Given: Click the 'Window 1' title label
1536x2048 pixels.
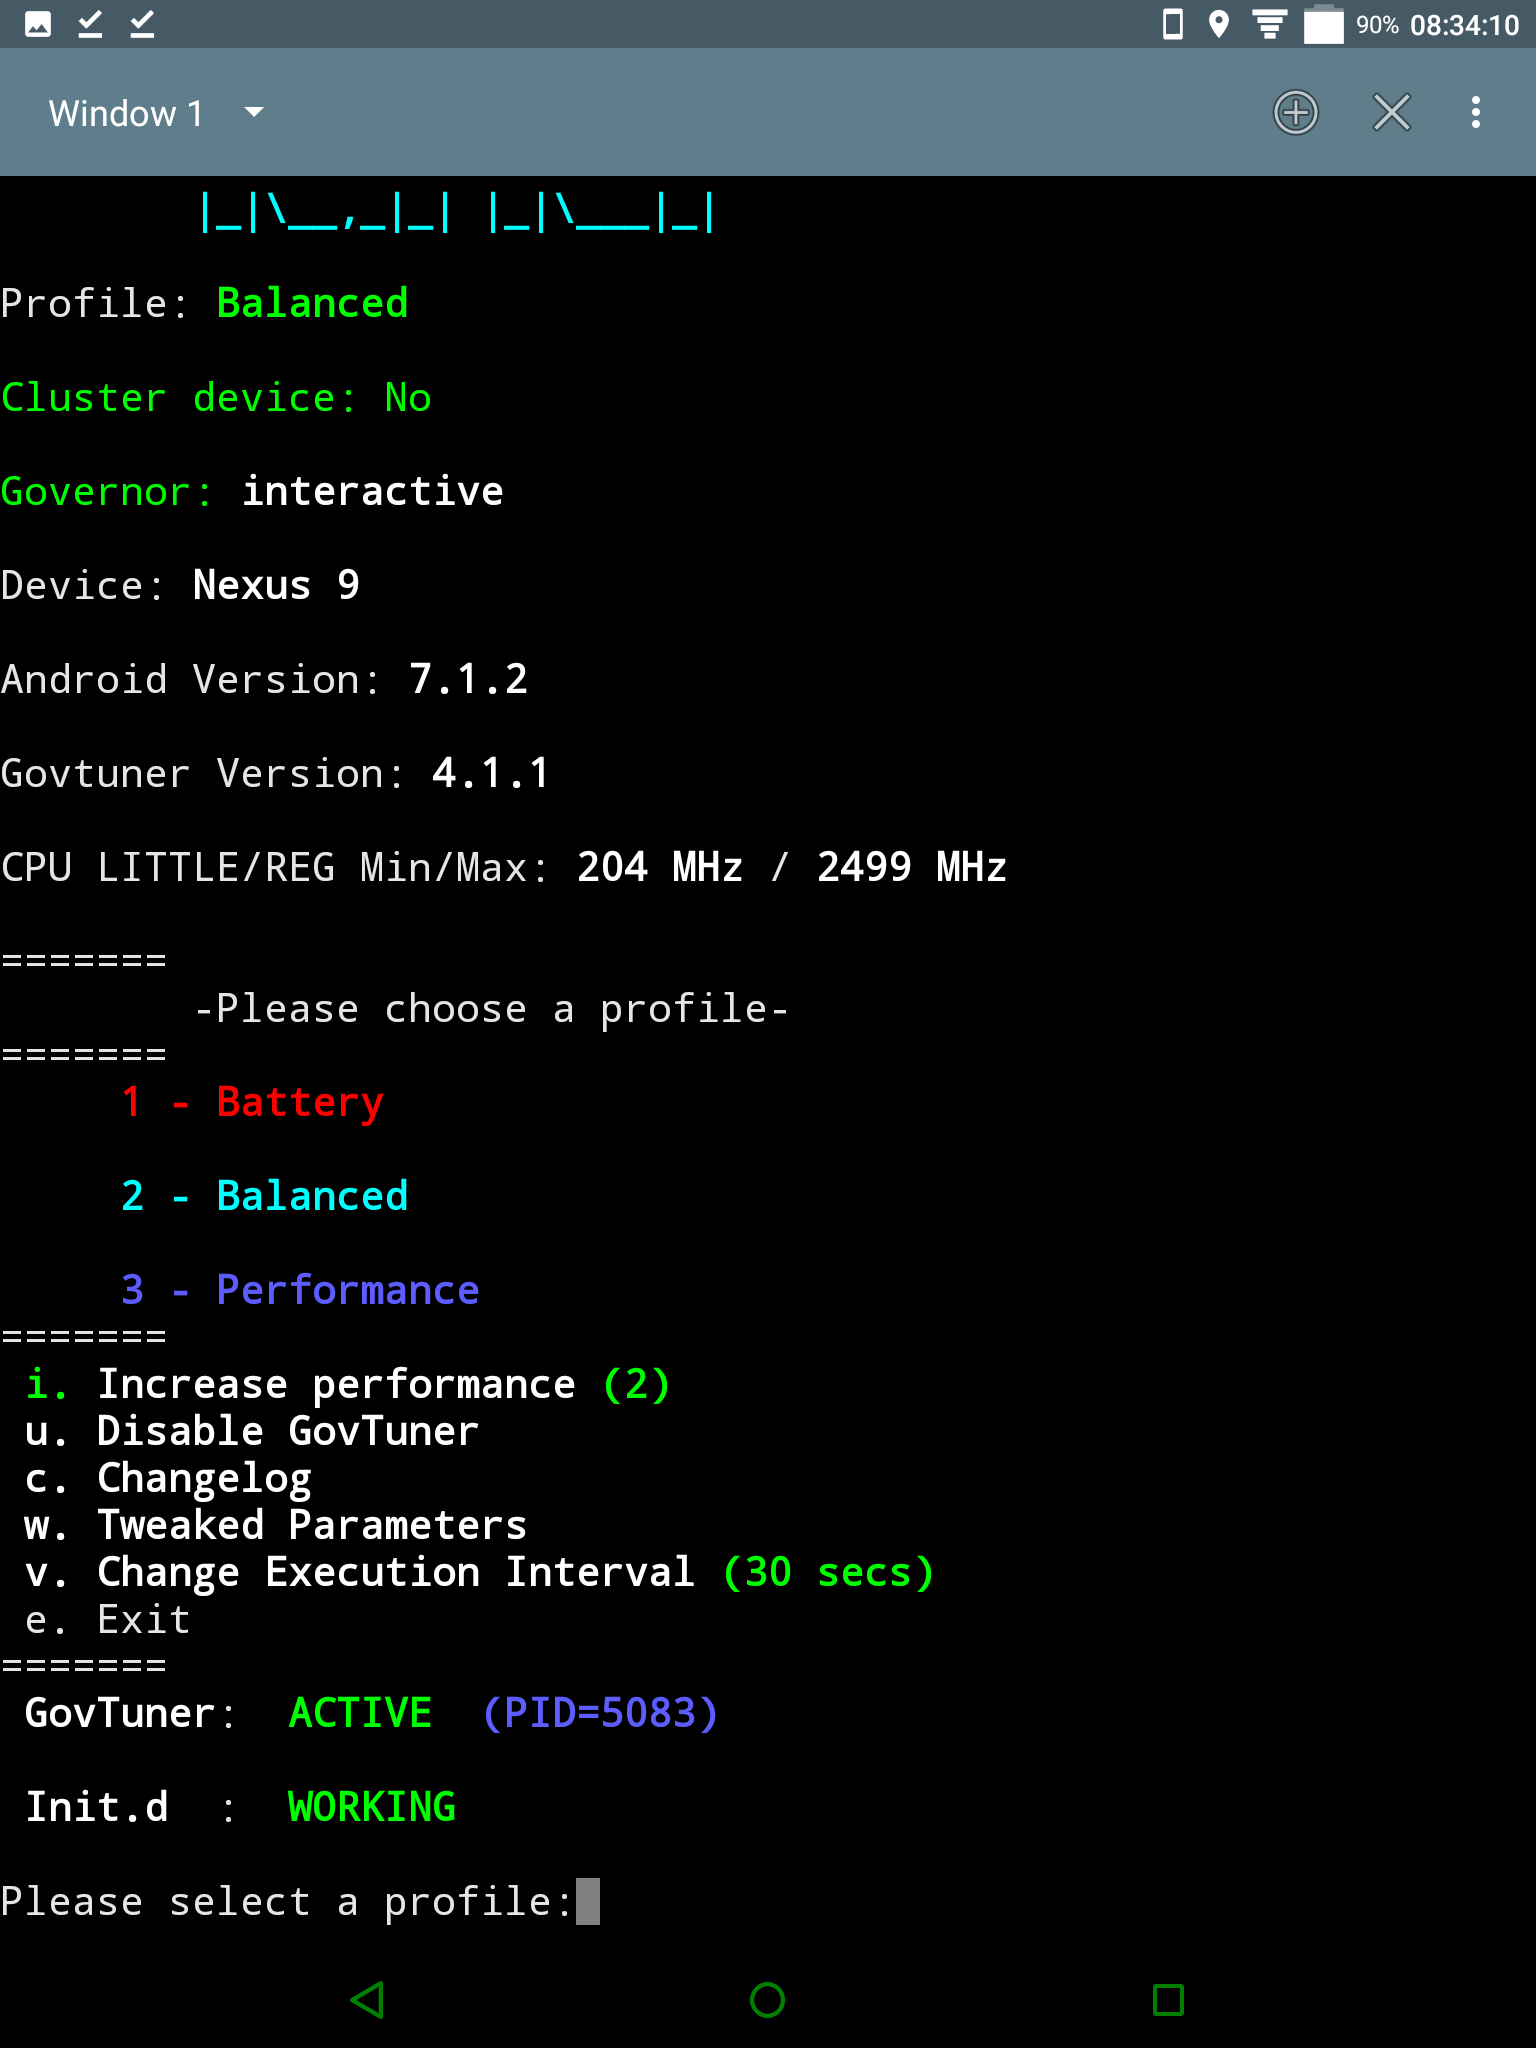Looking at the screenshot, I should point(126,113).
